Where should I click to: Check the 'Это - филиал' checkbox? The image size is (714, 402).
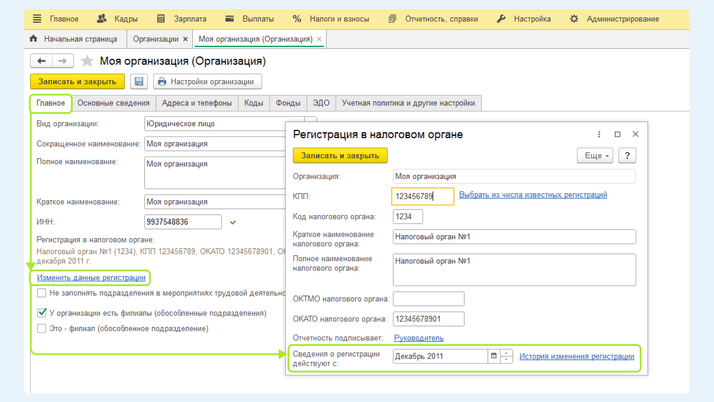tap(42, 328)
